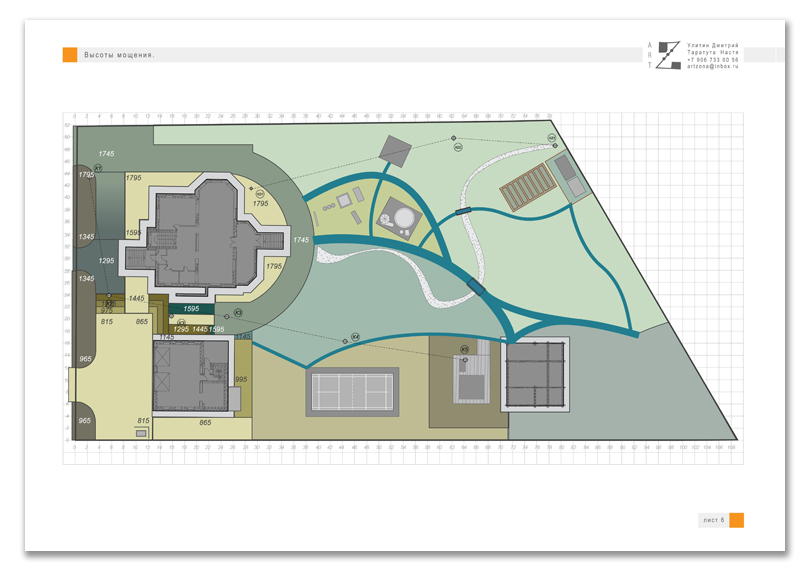Viewport: 812px width, 572px height.
Task: Select the main house footprint
Action: tap(206, 238)
